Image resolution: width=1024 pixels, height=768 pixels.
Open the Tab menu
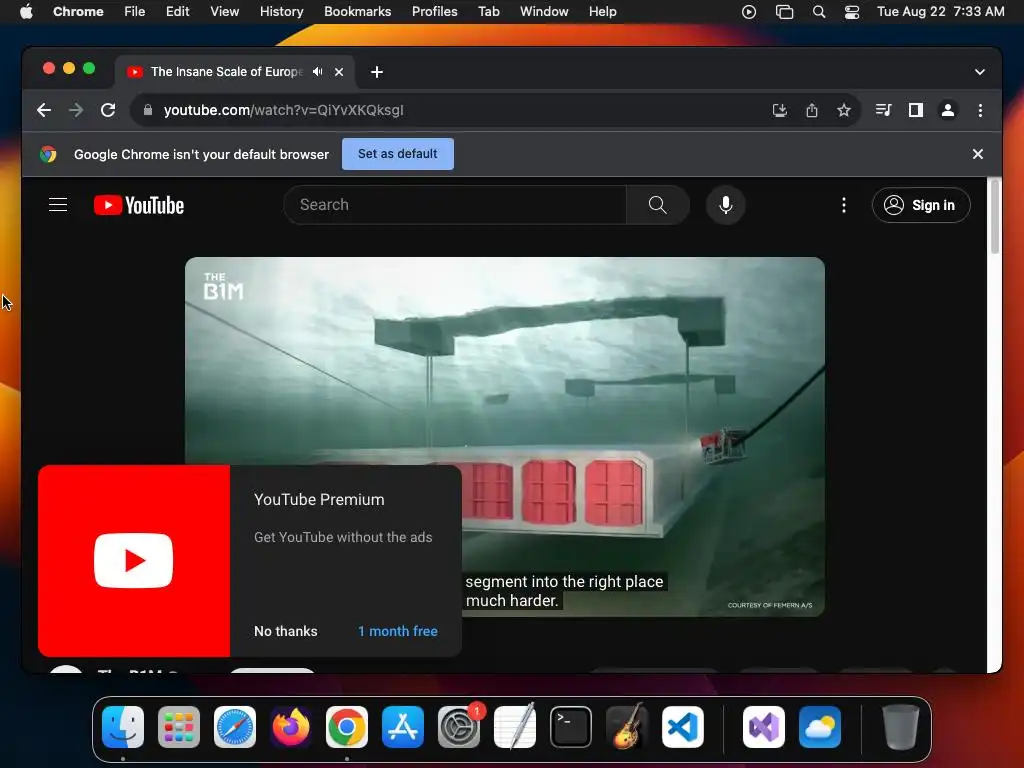coord(488,12)
